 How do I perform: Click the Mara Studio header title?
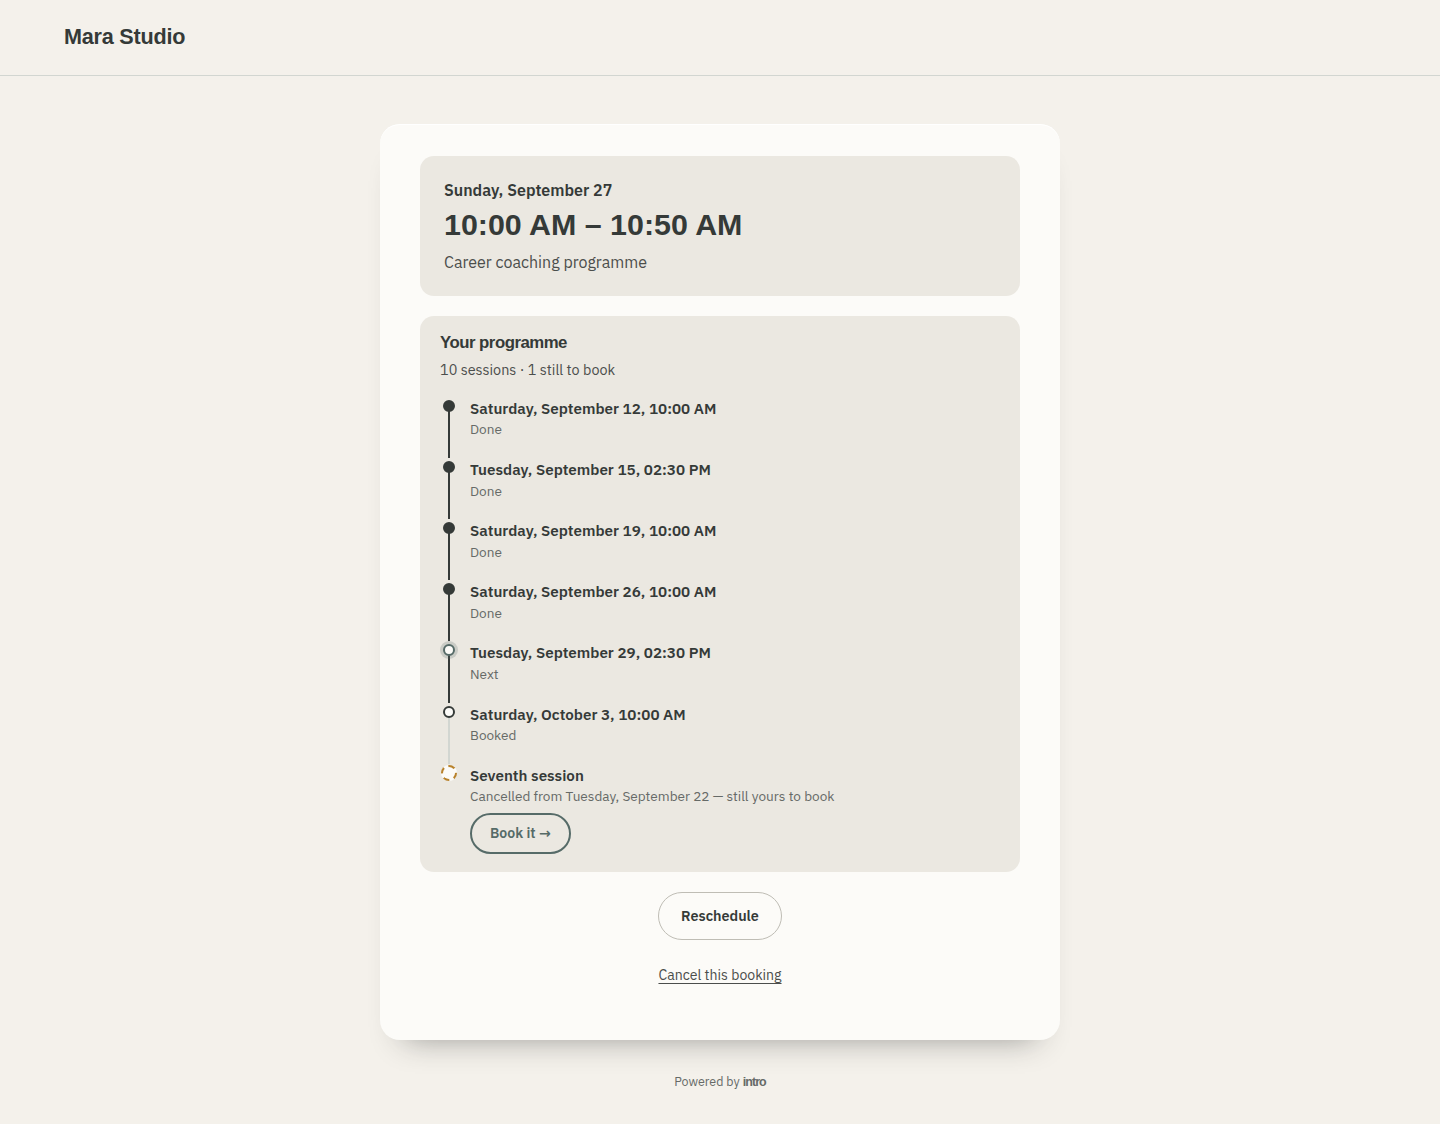pos(125,37)
